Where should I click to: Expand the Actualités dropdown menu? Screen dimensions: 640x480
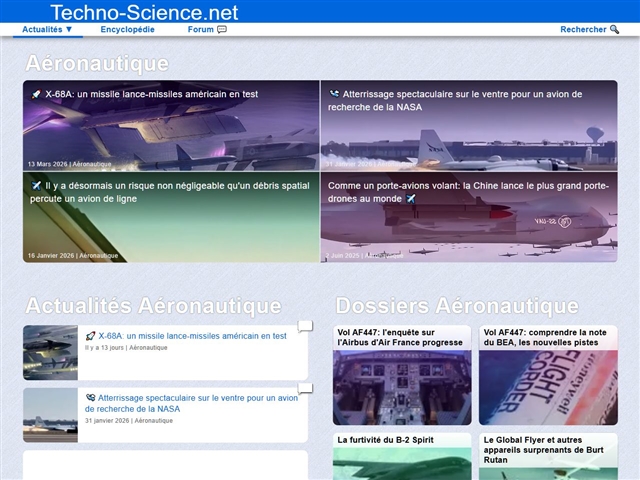click(47, 29)
